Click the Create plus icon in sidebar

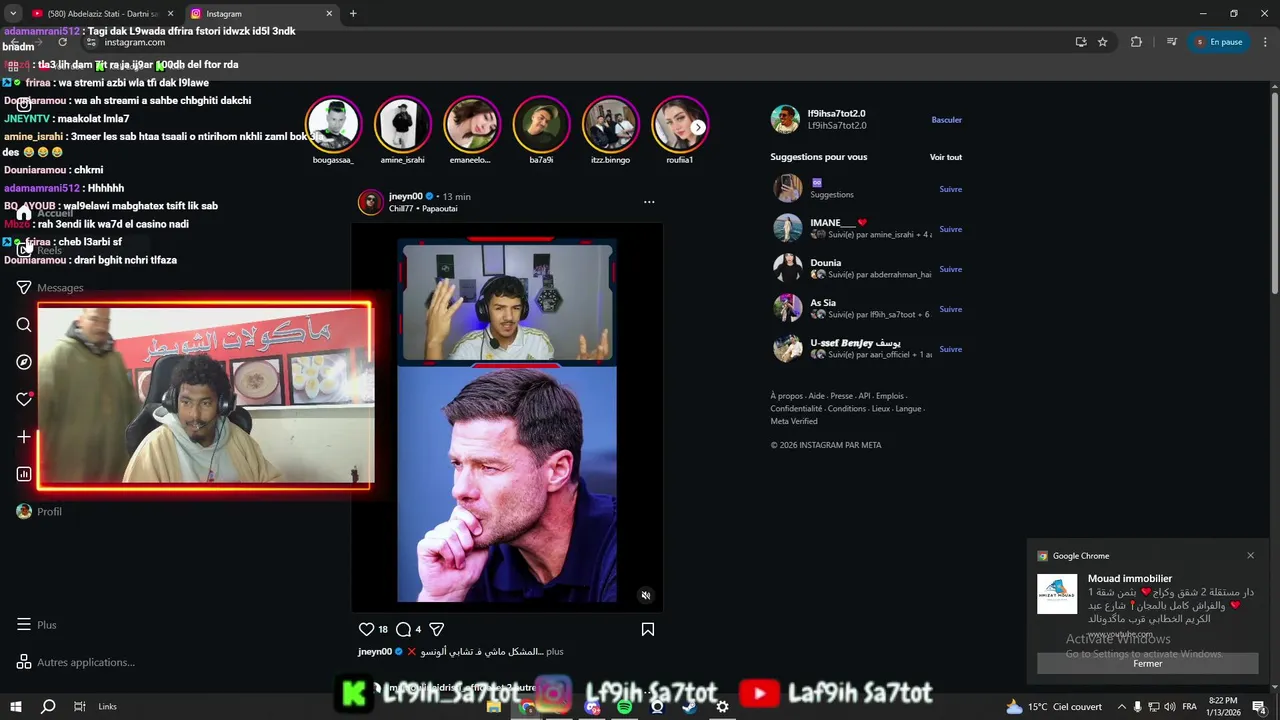tap(24, 437)
